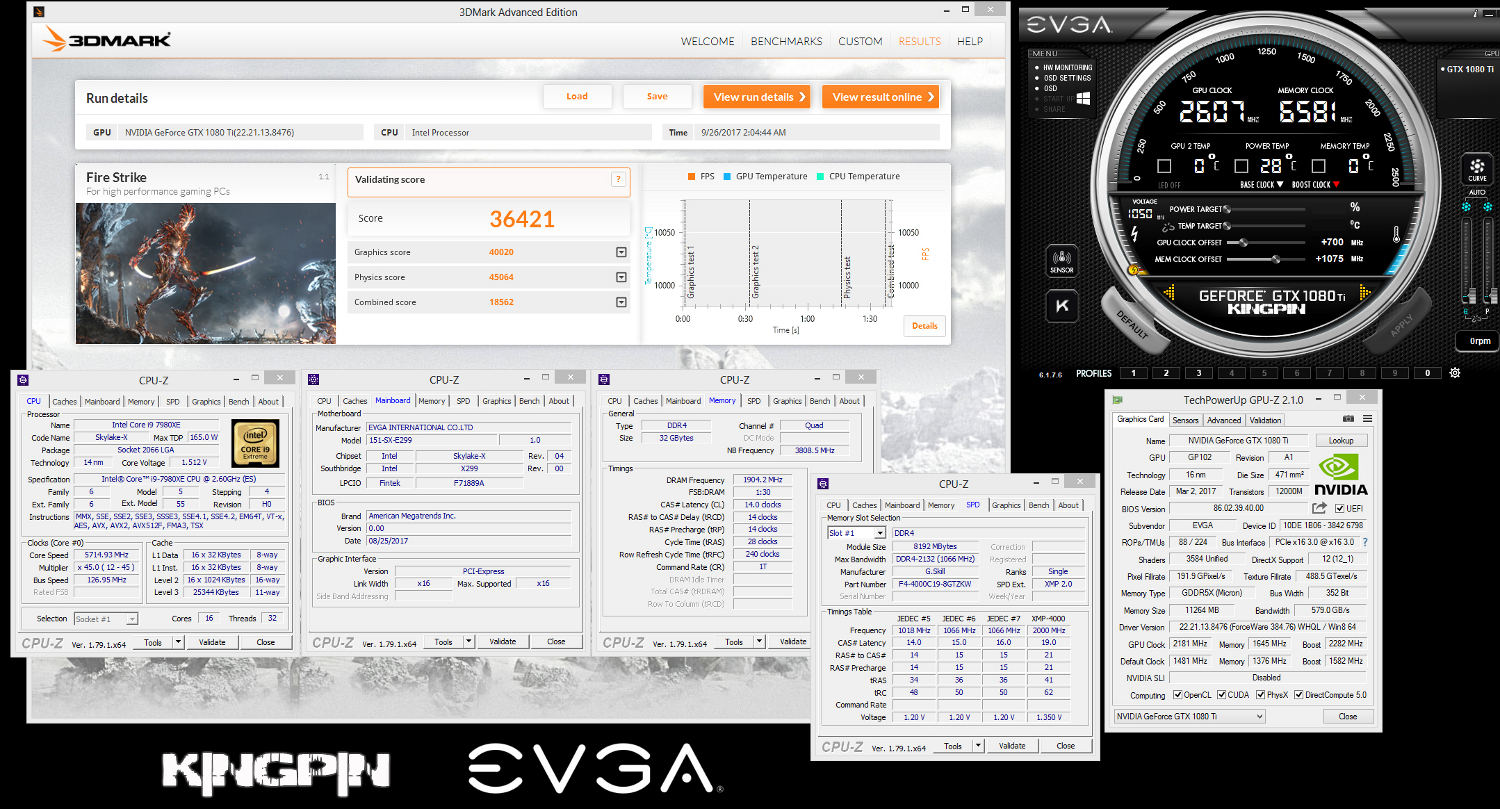The width and height of the screenshot is (1500, 809).
Task: Open Tools dropdown arrow in CPU-Z Mainboard window
Action: (x=470, y=642)
